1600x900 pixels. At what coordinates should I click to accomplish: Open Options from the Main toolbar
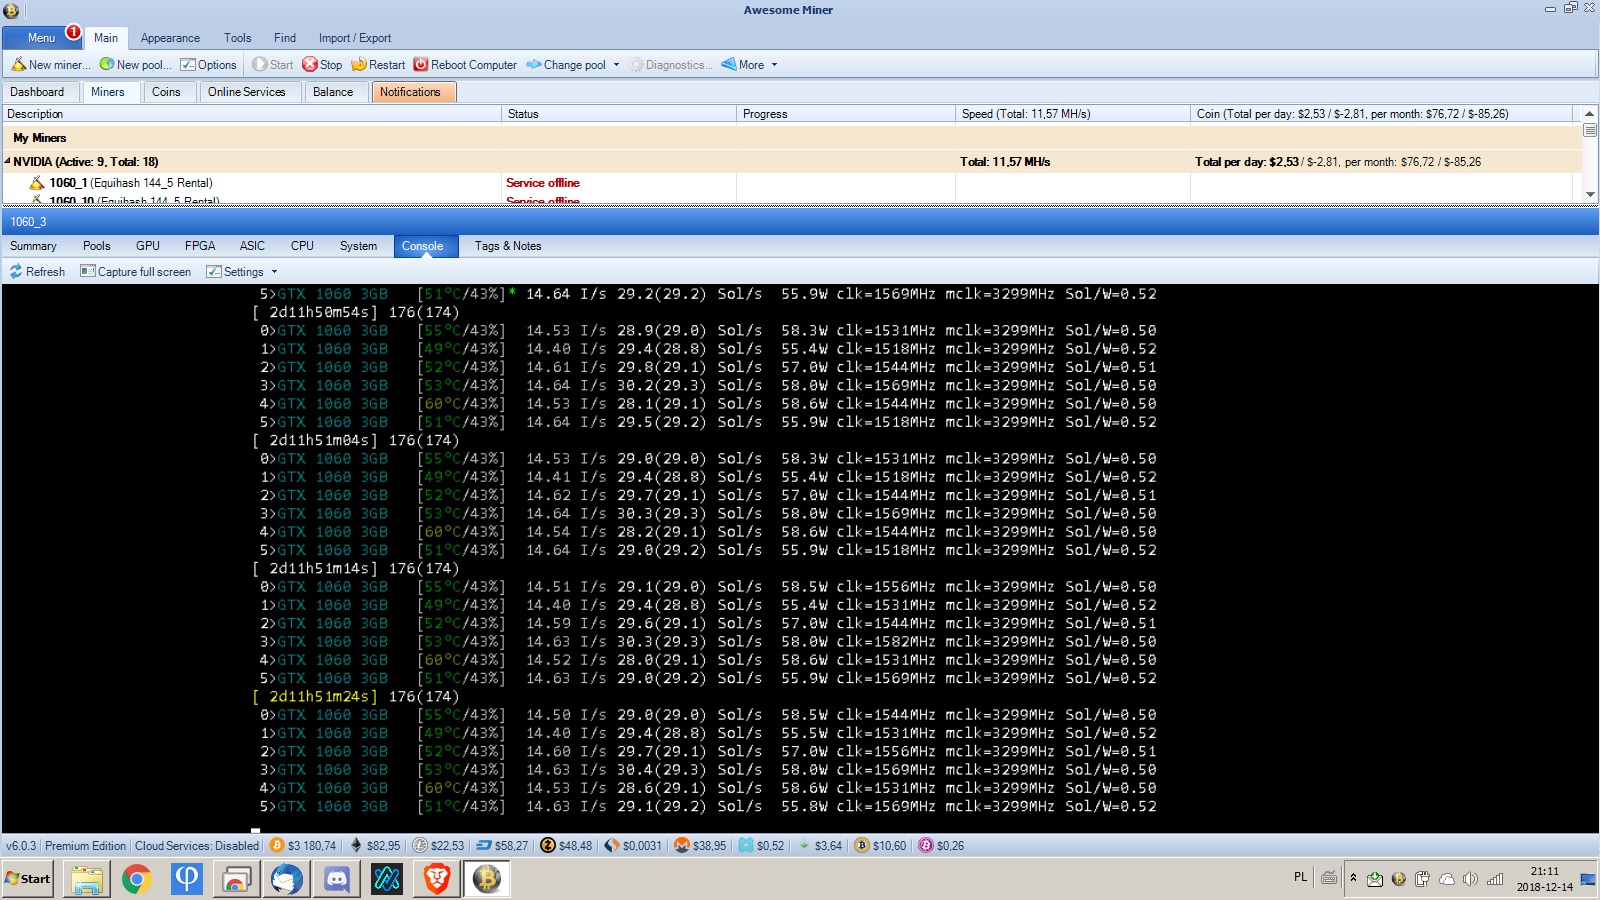[208, 65]
